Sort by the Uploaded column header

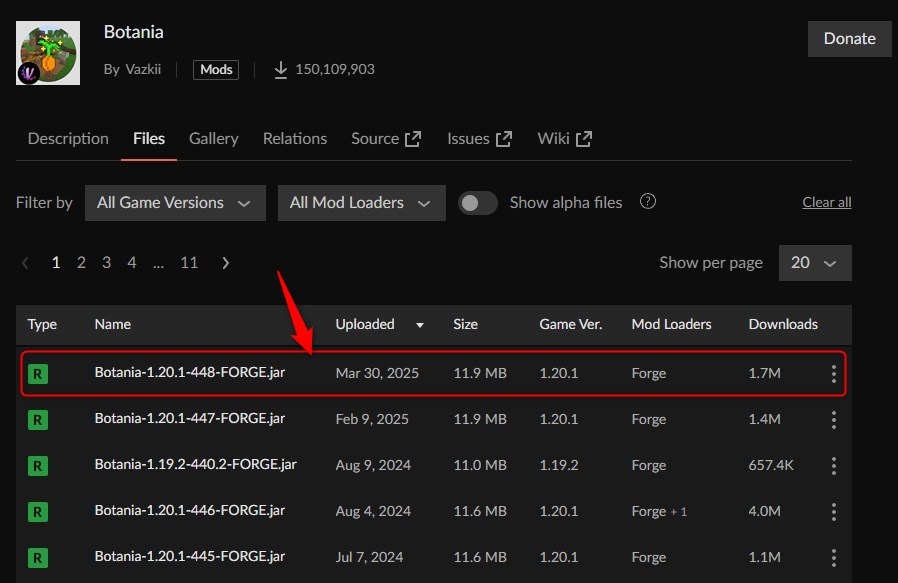point(365,324)
